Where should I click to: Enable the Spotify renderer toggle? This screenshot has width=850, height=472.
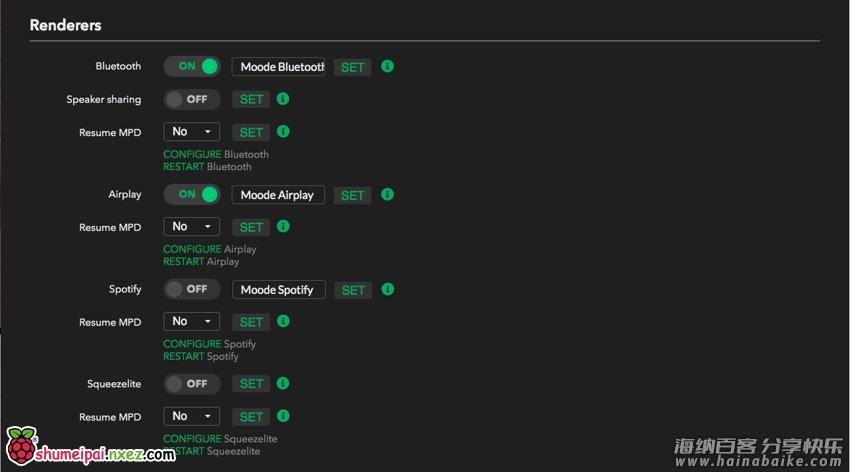[192, 289]
